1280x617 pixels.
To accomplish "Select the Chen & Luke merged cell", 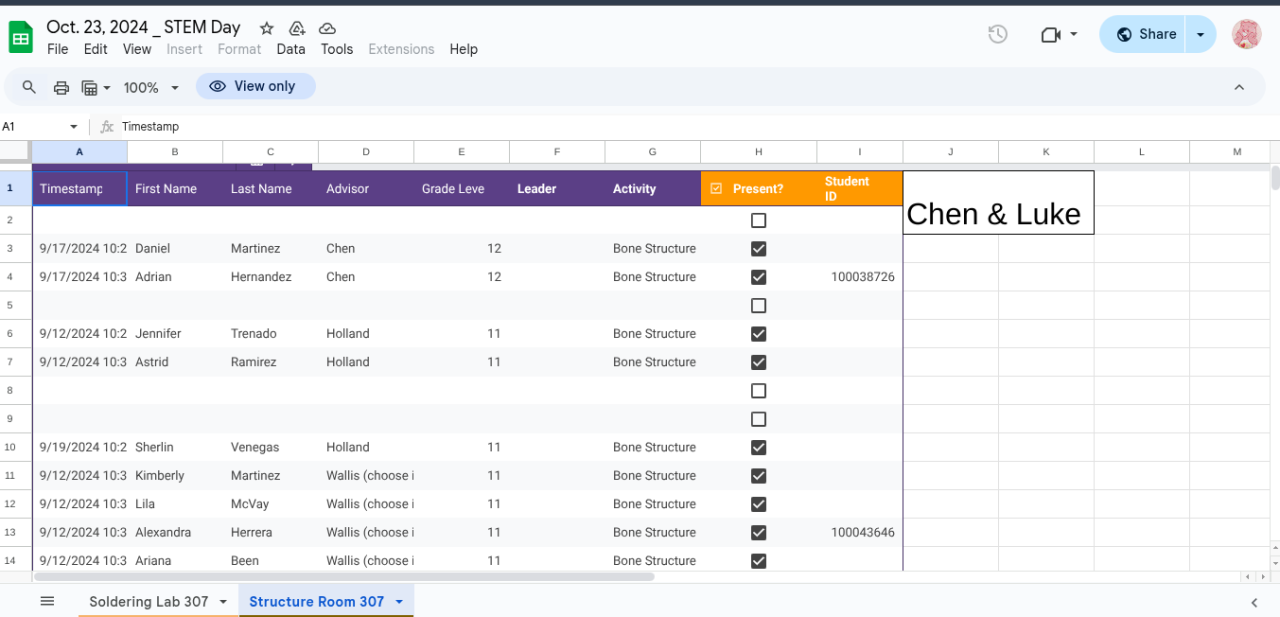I will (998, 203).
